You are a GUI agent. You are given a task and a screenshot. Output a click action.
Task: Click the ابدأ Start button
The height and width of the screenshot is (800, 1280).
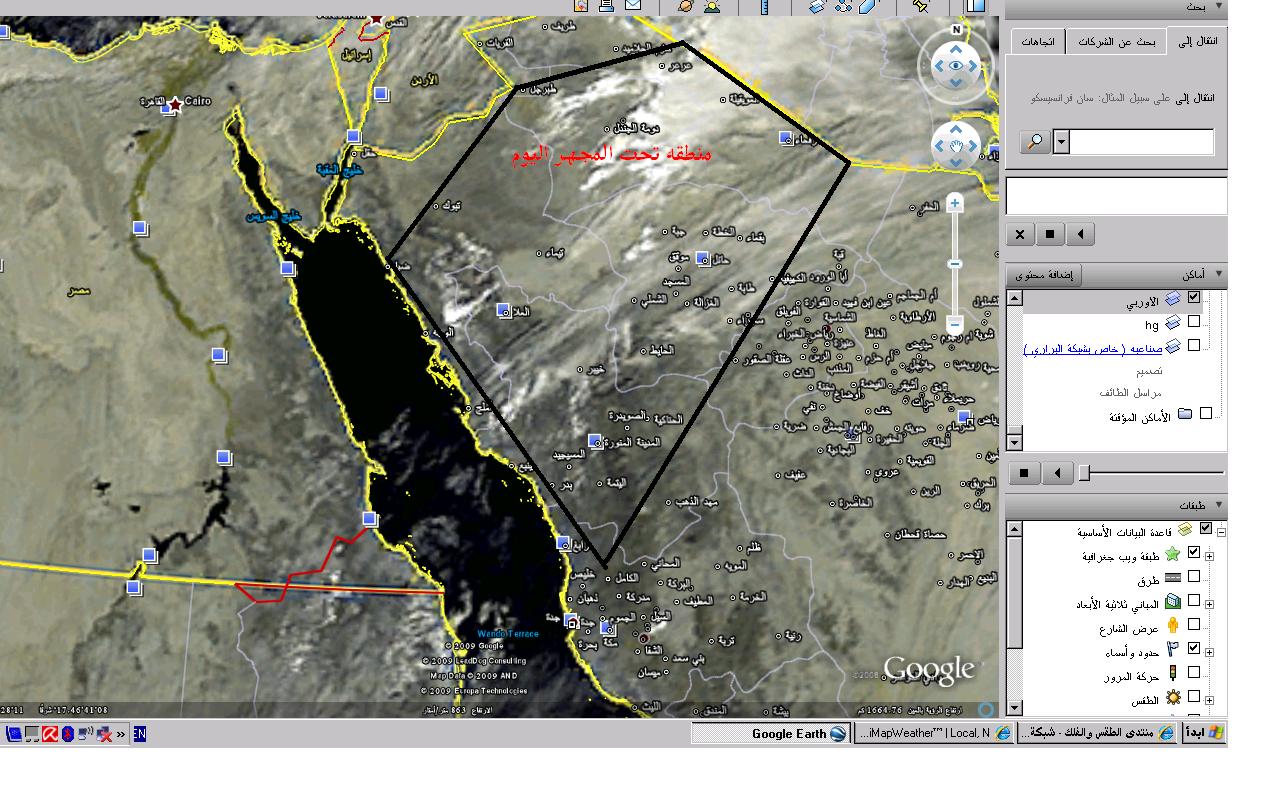1205,733
